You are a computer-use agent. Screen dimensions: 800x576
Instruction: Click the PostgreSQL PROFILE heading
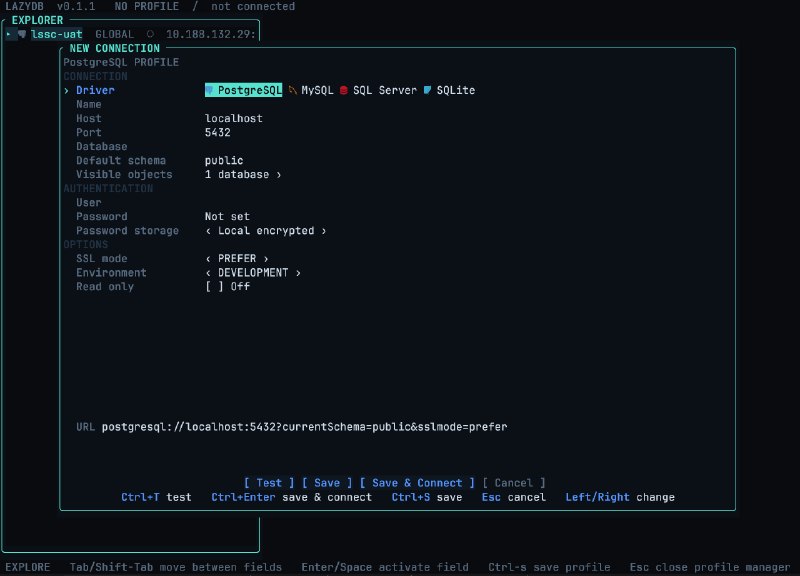click(x=121, y=62)
